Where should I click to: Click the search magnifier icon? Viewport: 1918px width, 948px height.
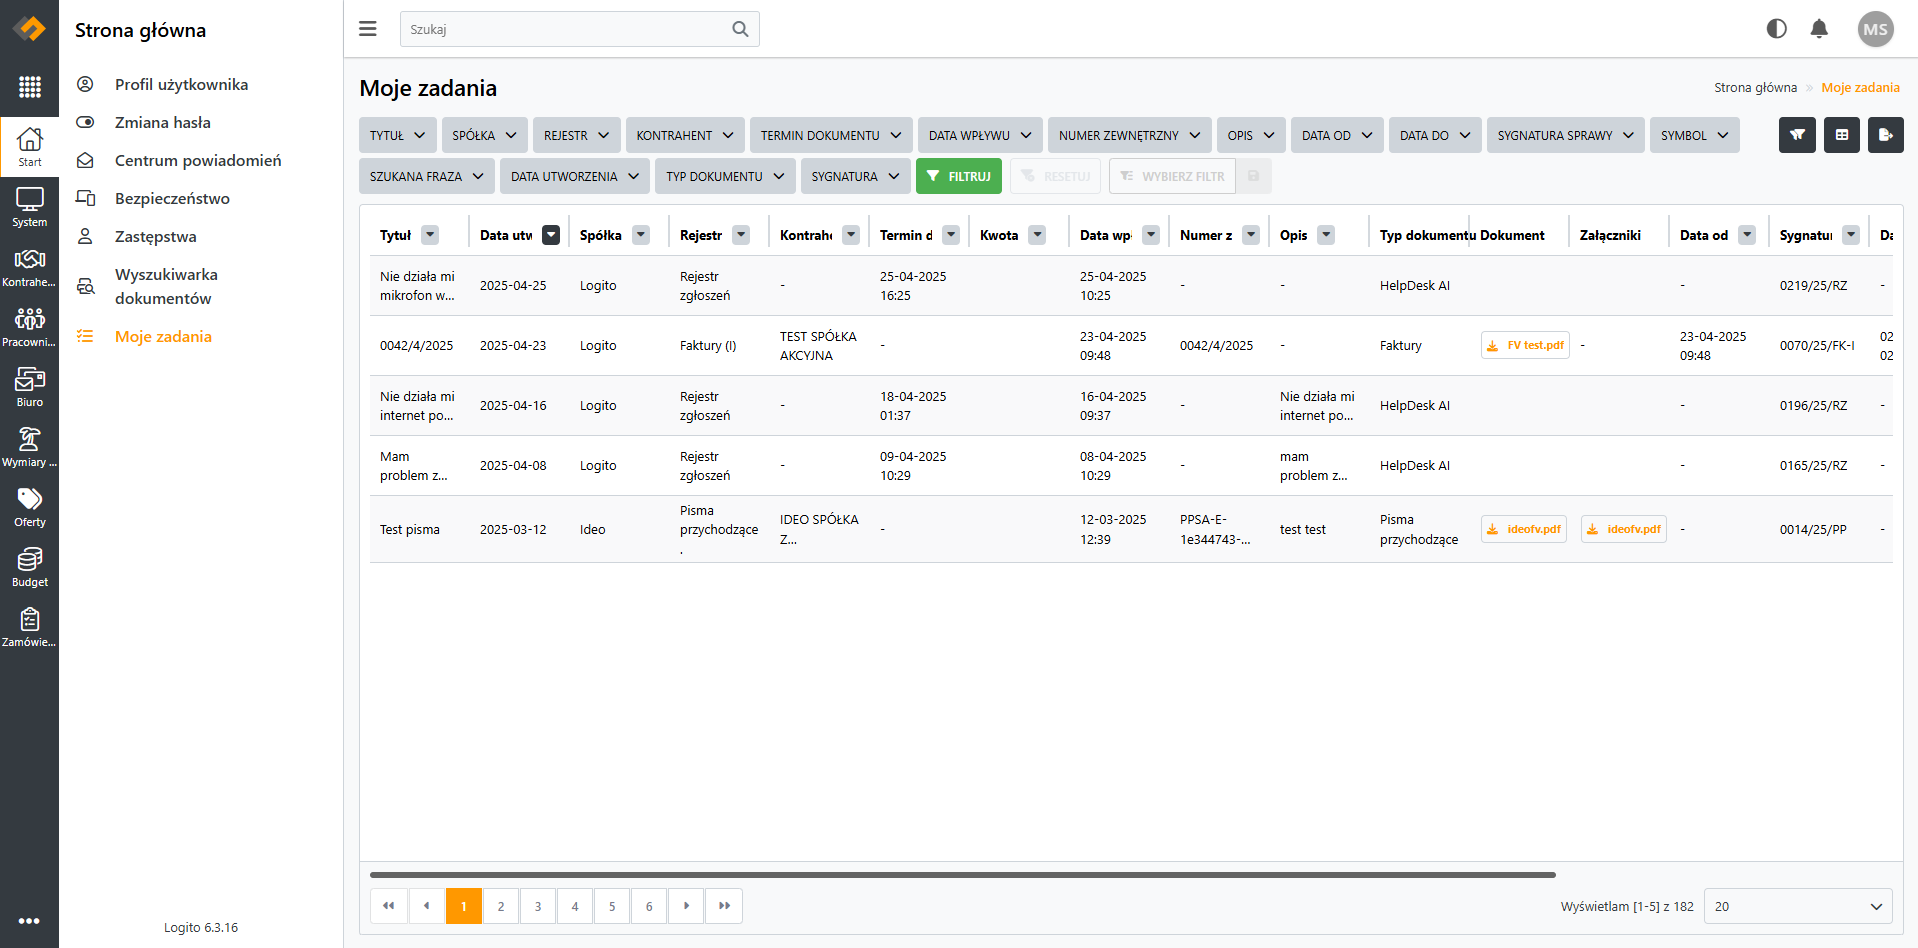(740, 29)
